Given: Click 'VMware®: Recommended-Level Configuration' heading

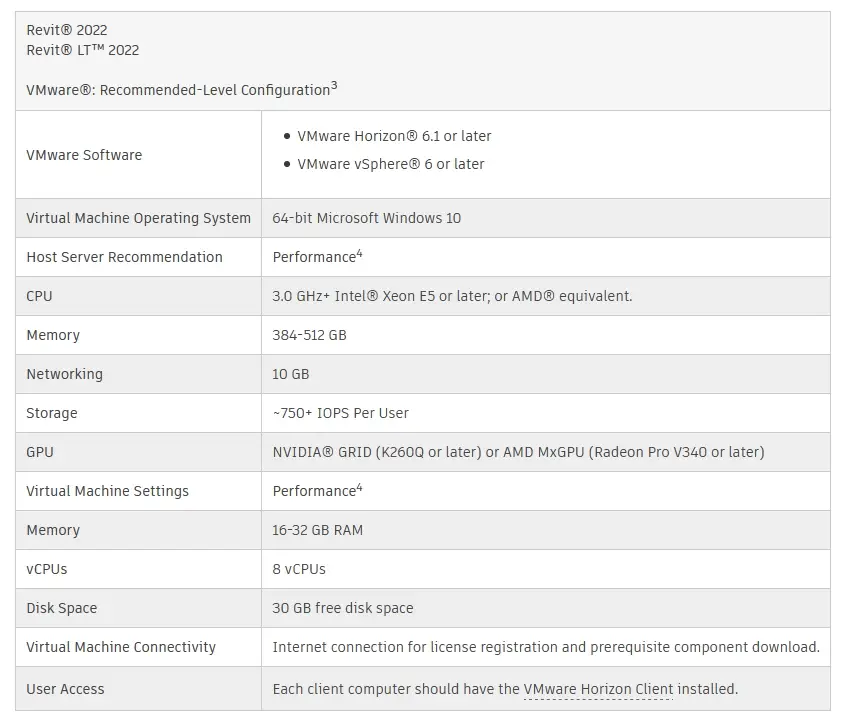Looking at the screenshot, I should click(182, 89).
